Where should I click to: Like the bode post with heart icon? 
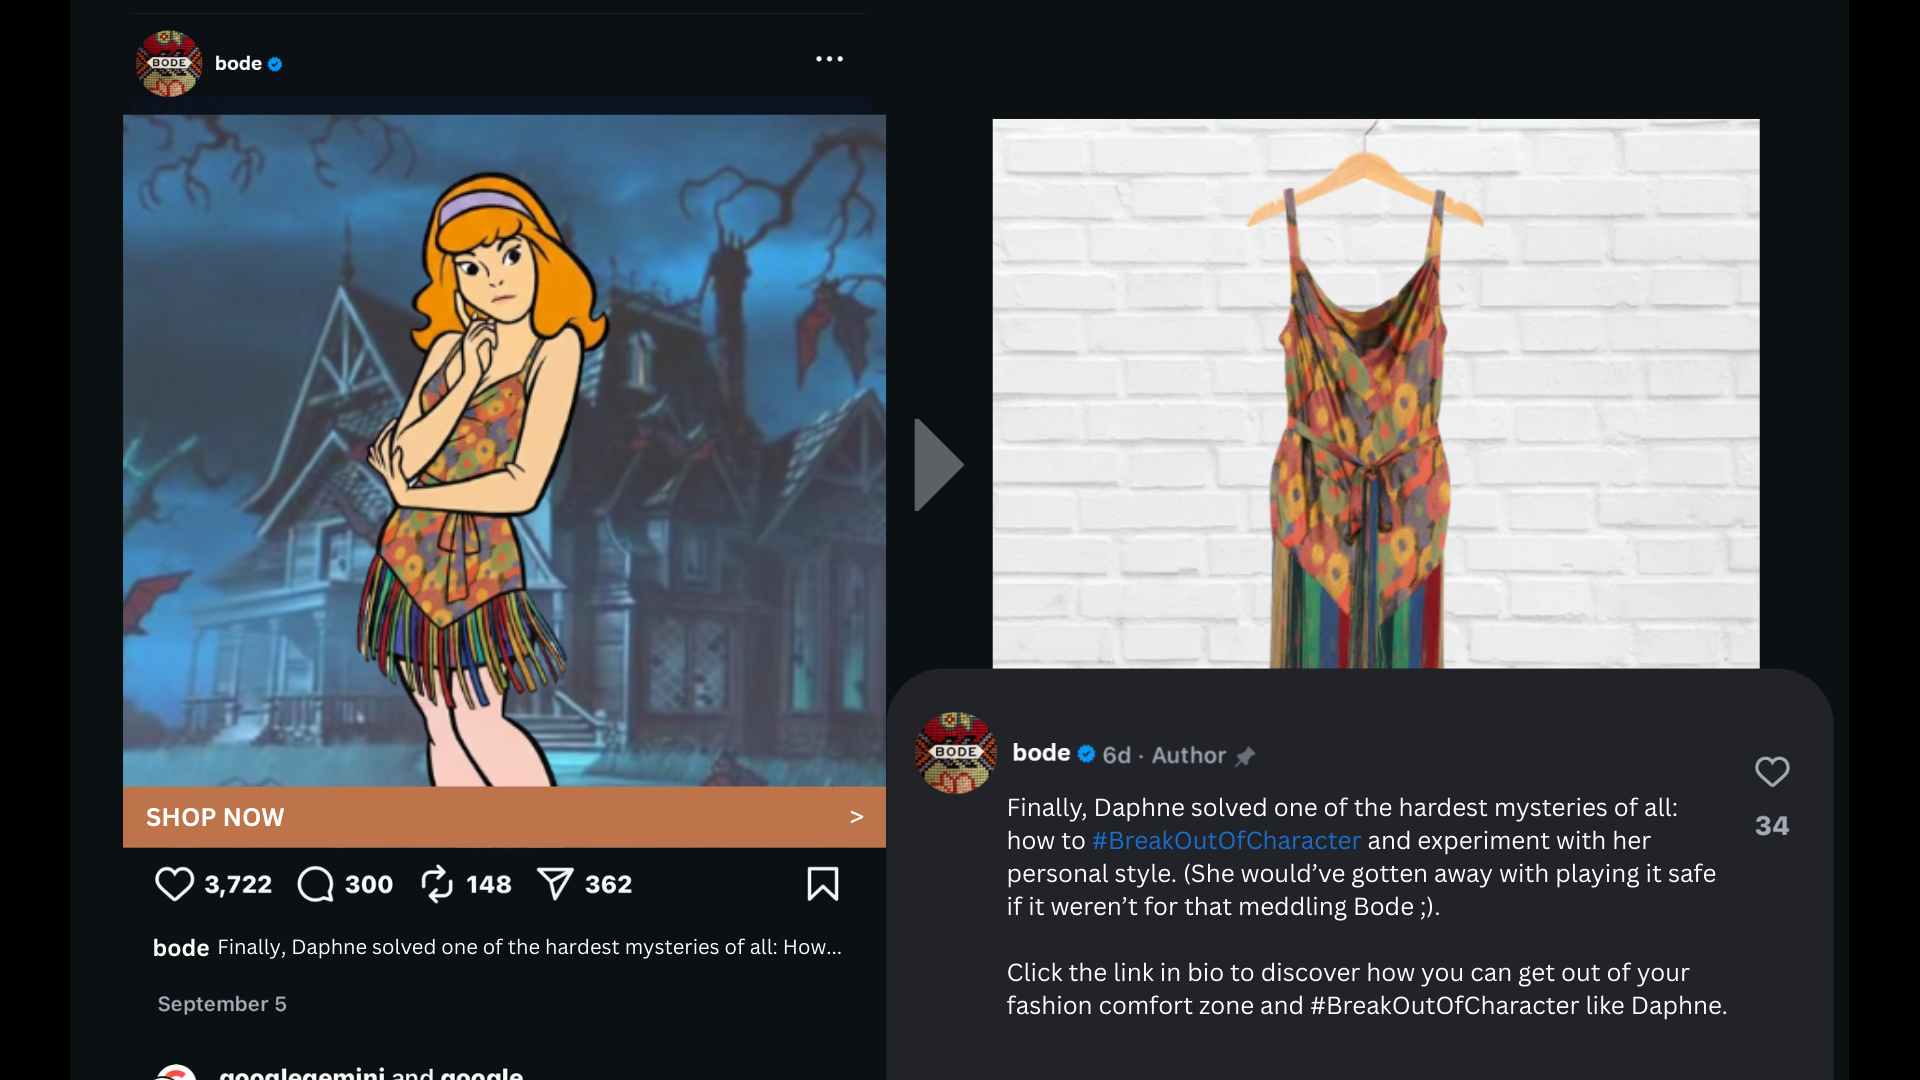point(174,884)
